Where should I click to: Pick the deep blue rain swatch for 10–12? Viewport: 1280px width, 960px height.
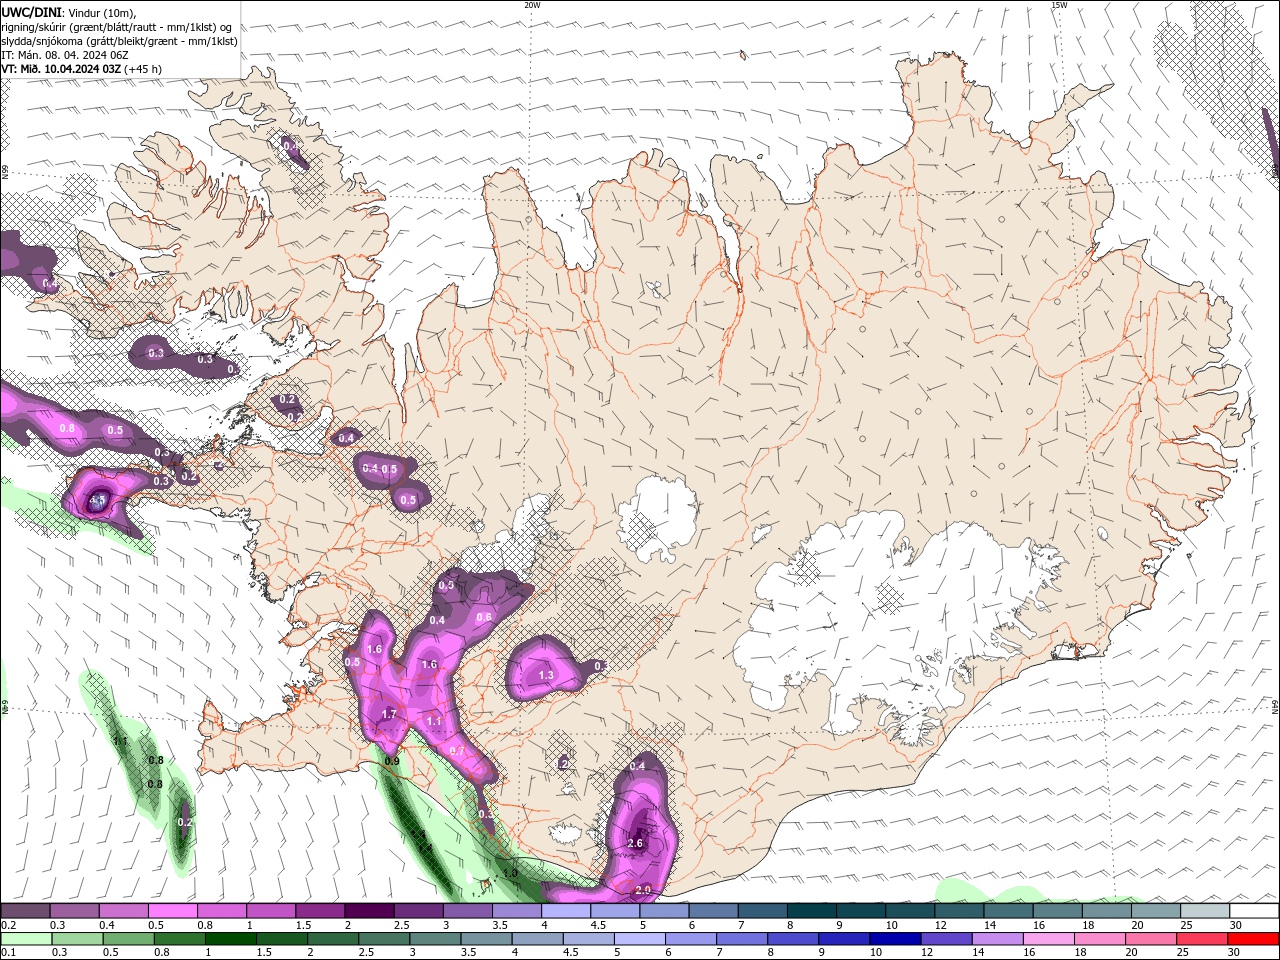point(893,939)
